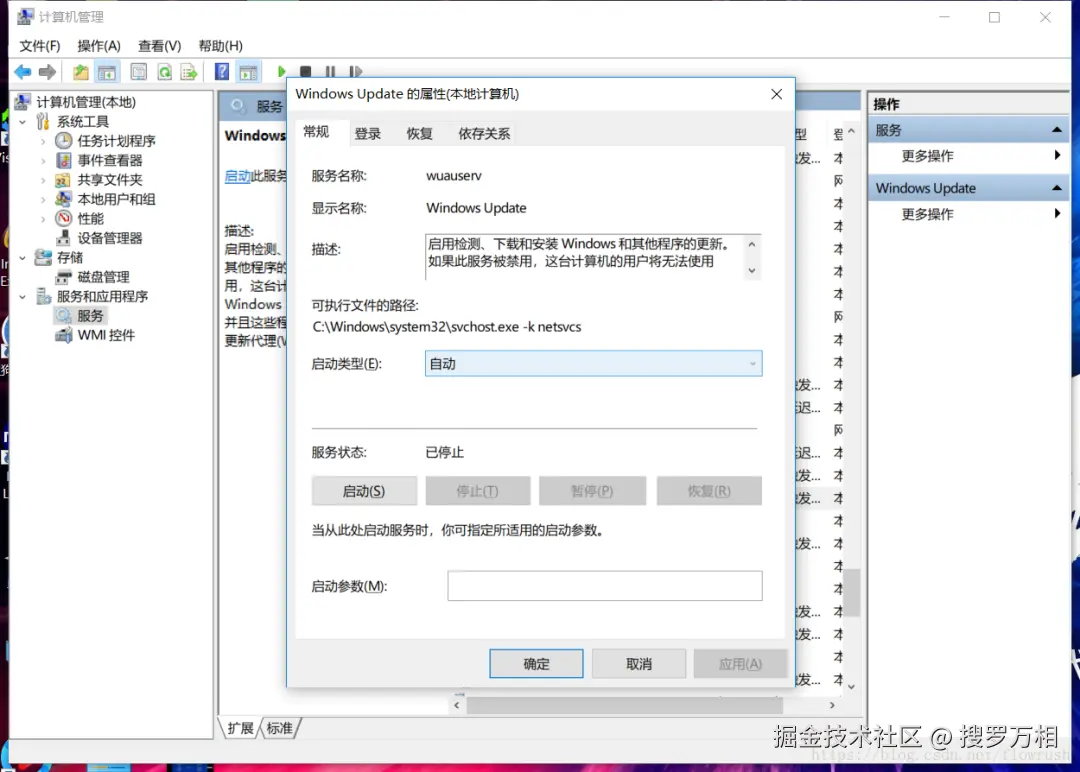This screenshot has width=1080, height=772.
Task: Click inside the 启动参数 input field
Action: (604, 586)
